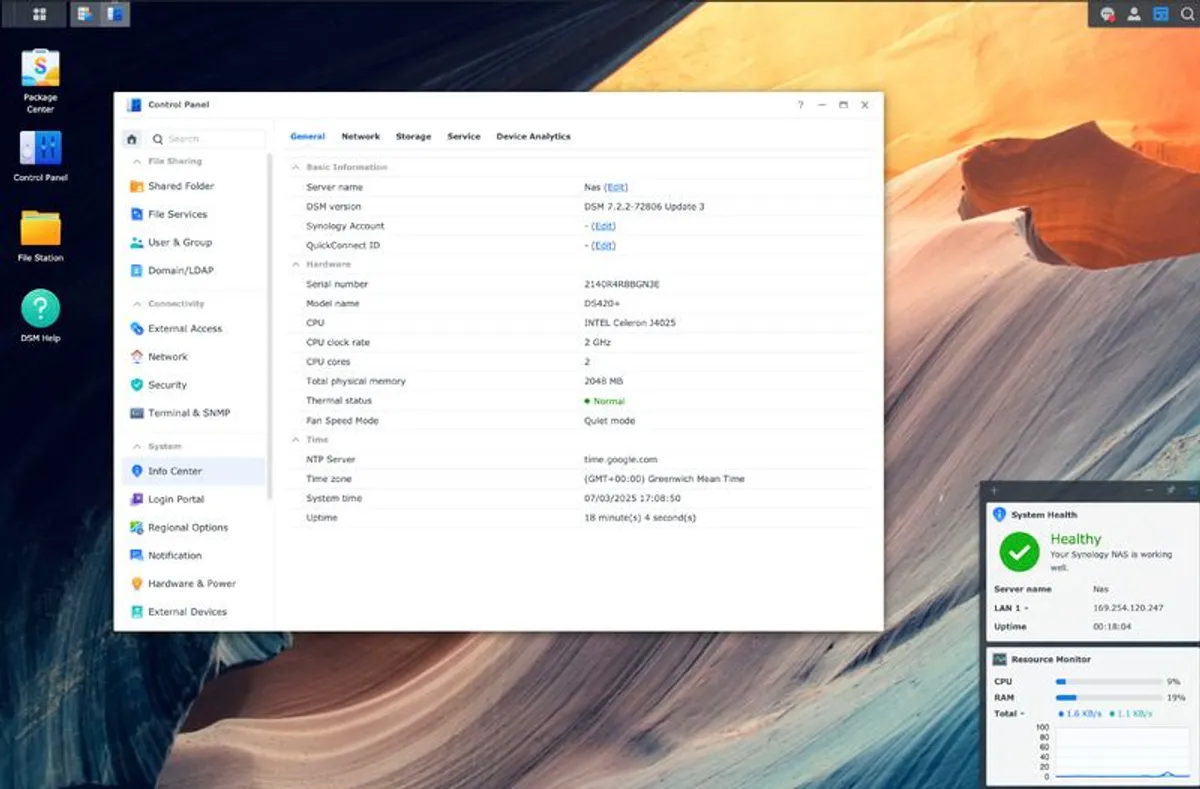Screen dimensions: 1200x789
Task: Pin the widget panel
Action: point(1171,490)
